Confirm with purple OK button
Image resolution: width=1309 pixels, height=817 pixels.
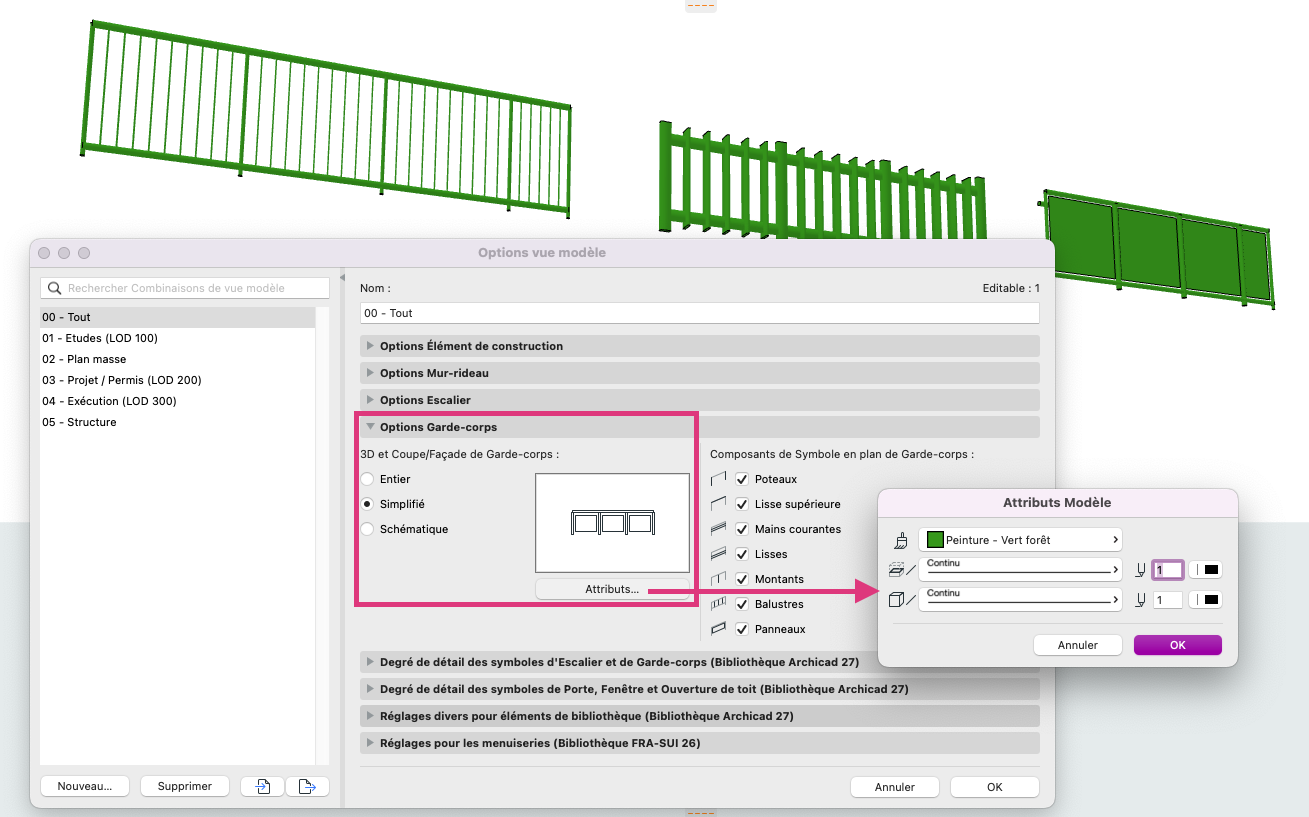tap(1177, 645)
